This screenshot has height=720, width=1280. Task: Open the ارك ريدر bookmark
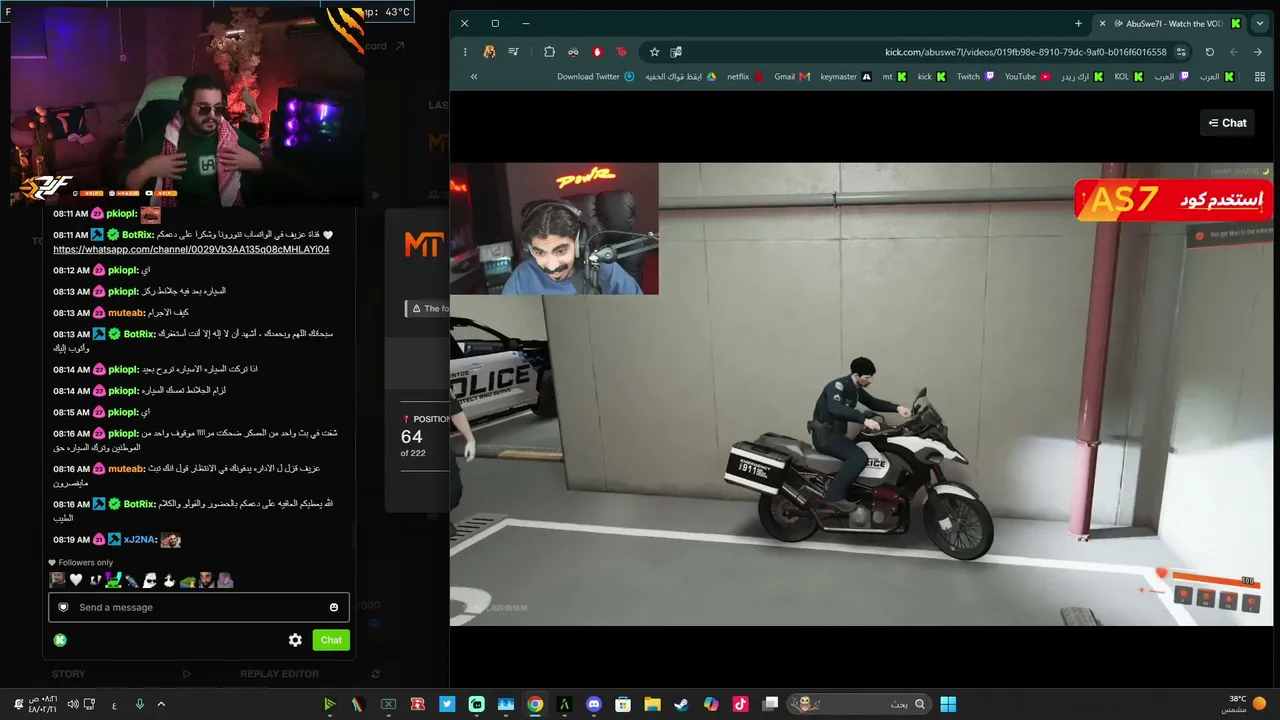click(1083, 77)
